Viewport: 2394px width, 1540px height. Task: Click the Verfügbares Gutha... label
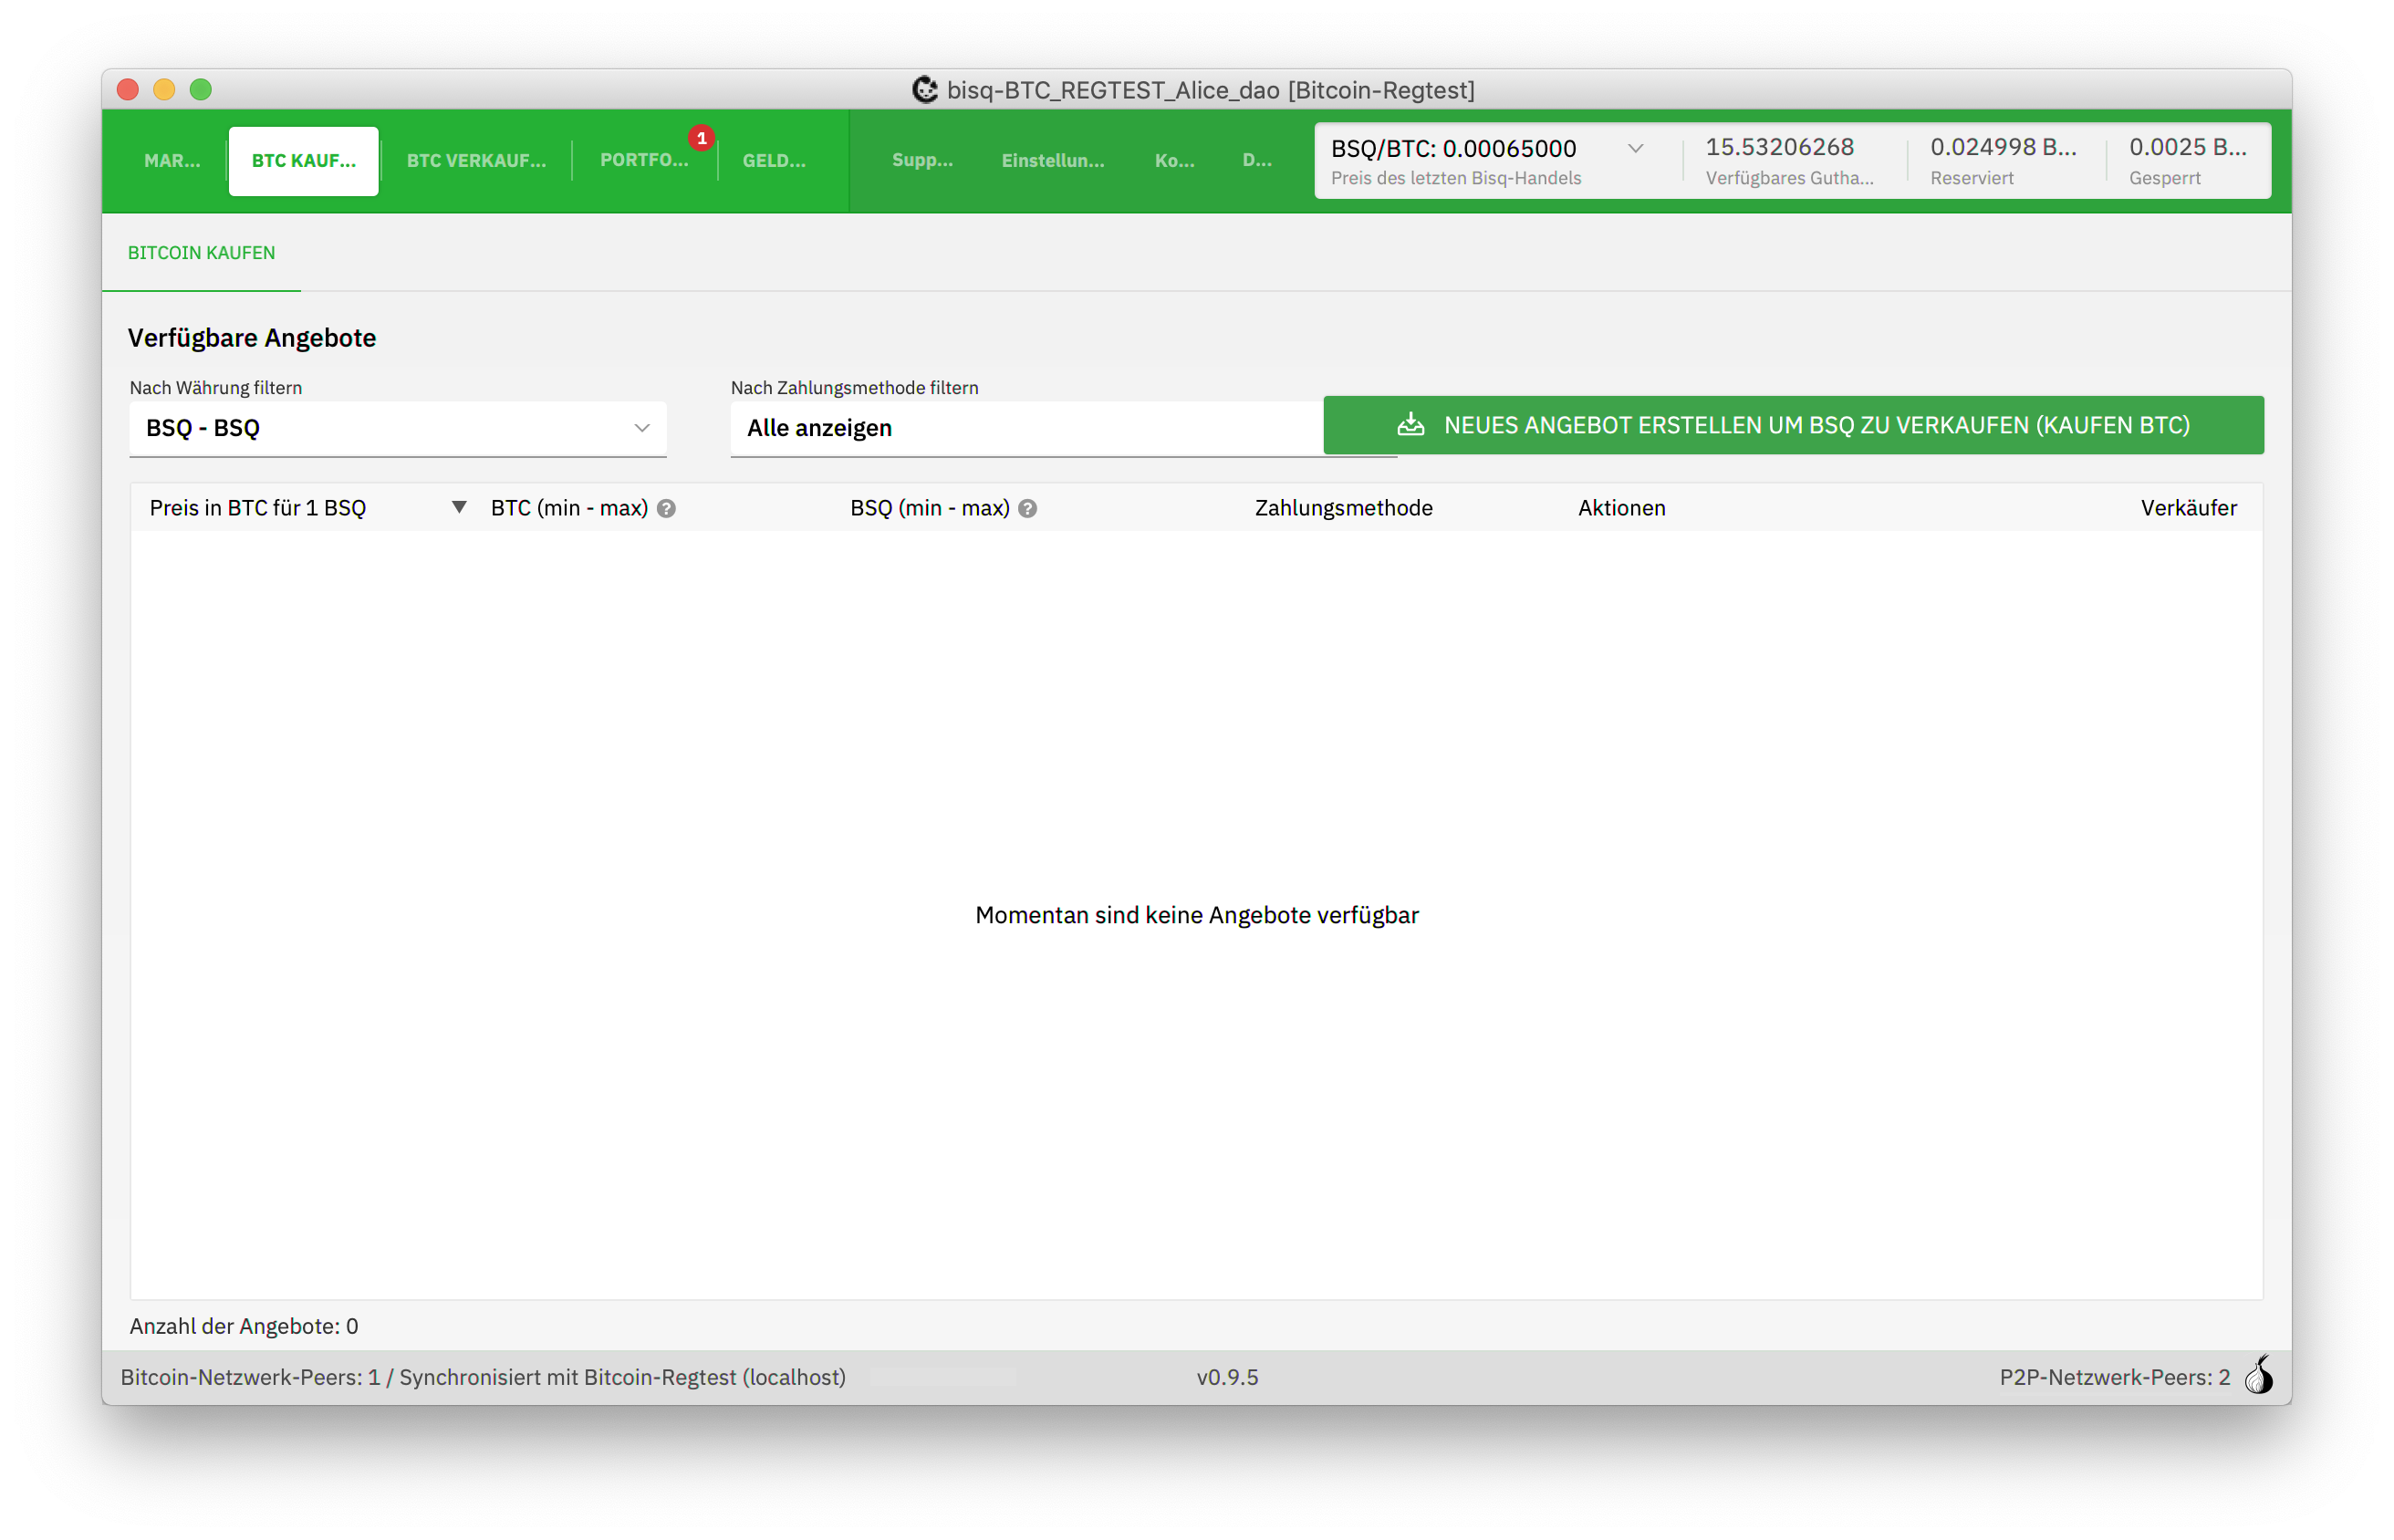(x=1789, y=178)
